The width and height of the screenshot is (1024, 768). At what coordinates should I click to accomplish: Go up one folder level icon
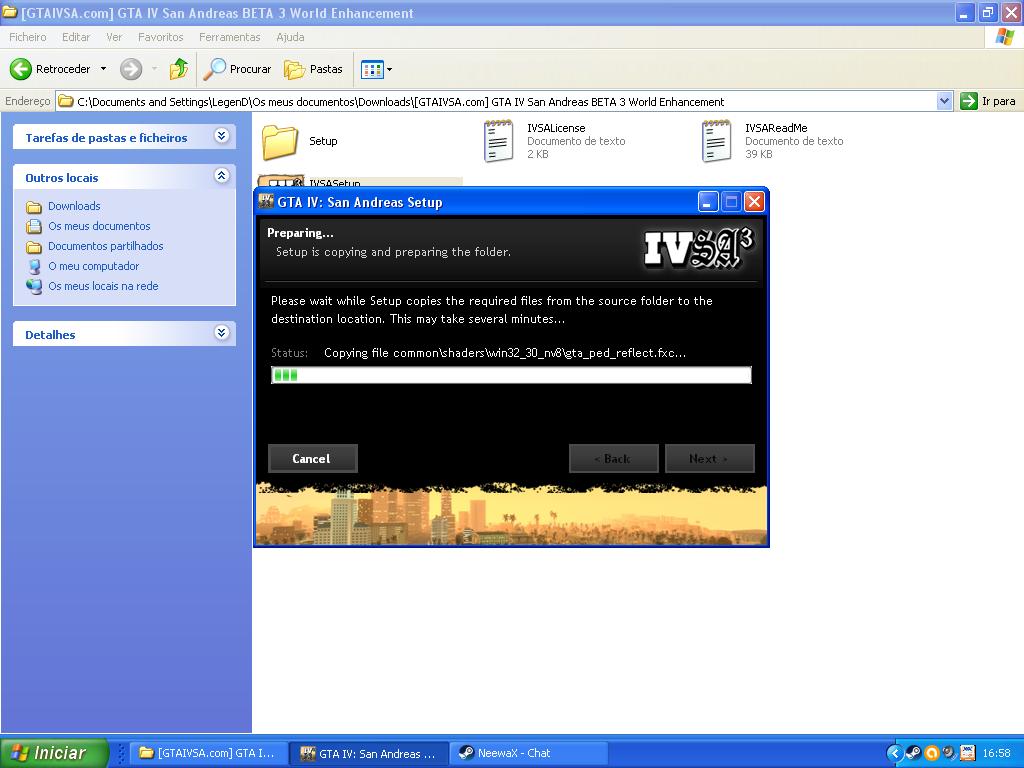178,69
